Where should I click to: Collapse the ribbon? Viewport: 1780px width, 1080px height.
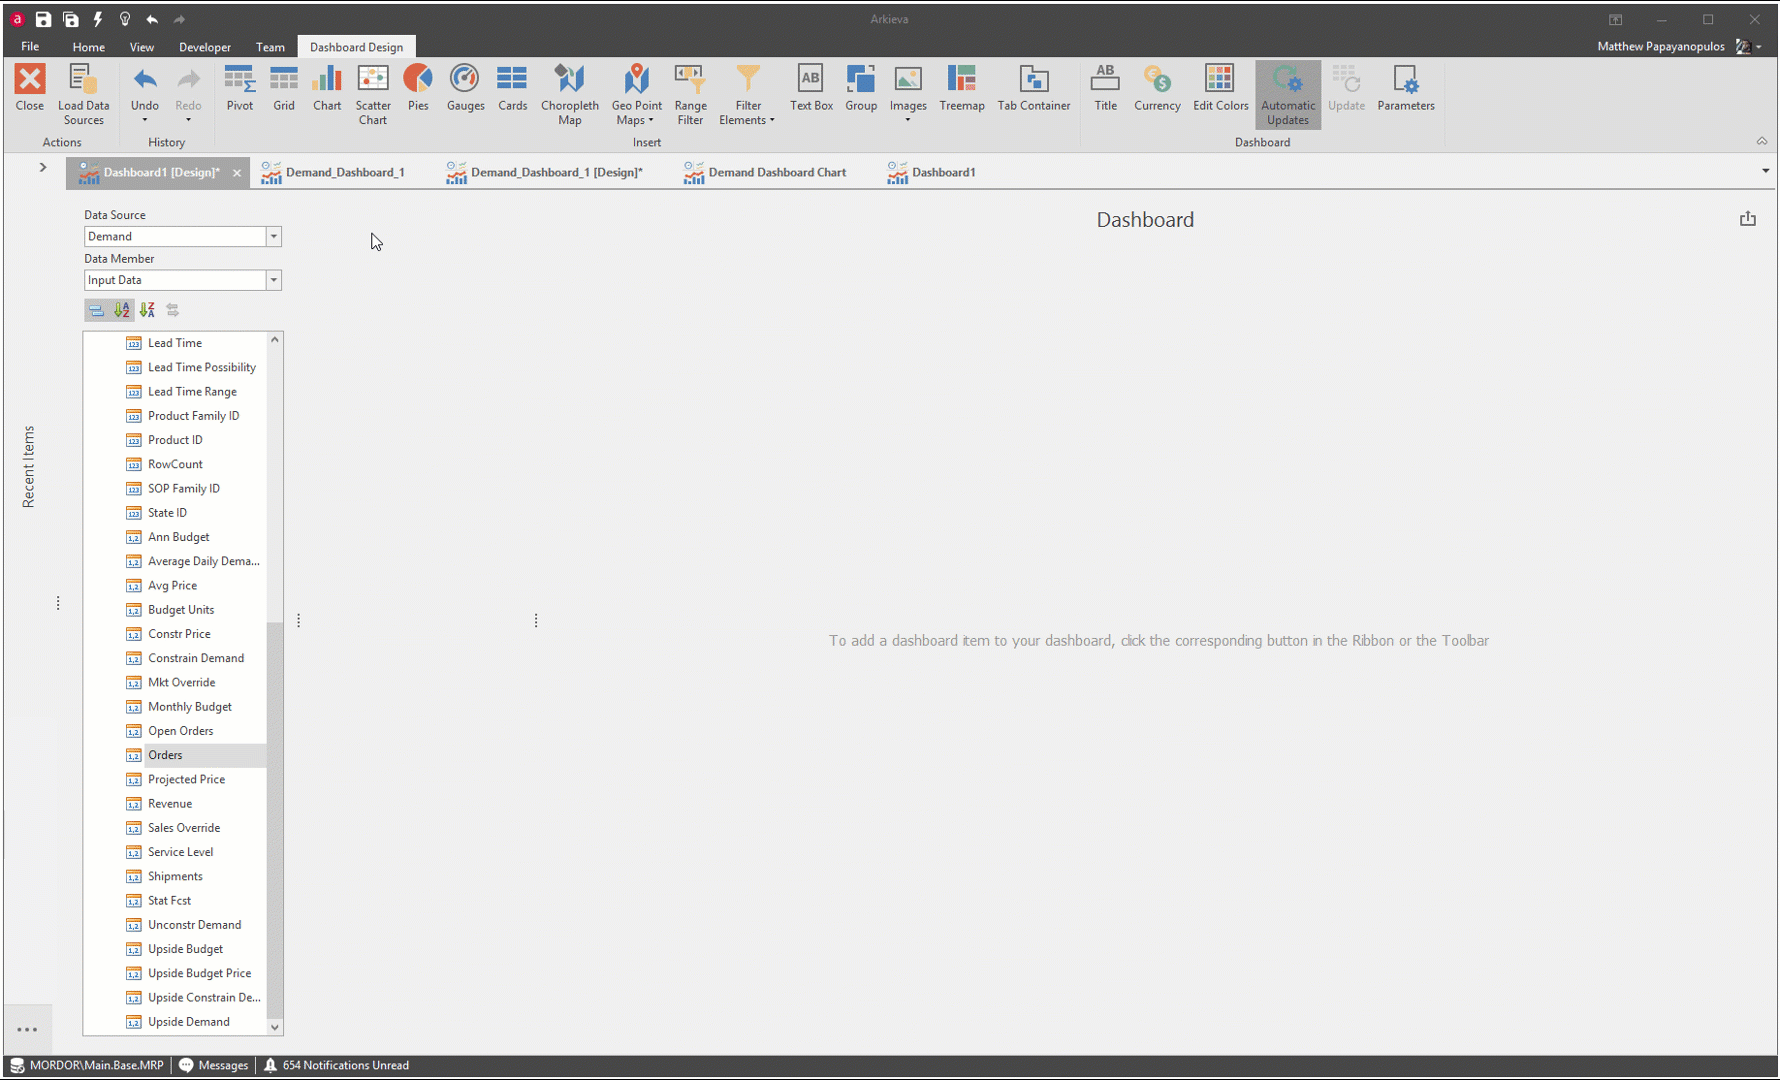(x=1762, y=141)
